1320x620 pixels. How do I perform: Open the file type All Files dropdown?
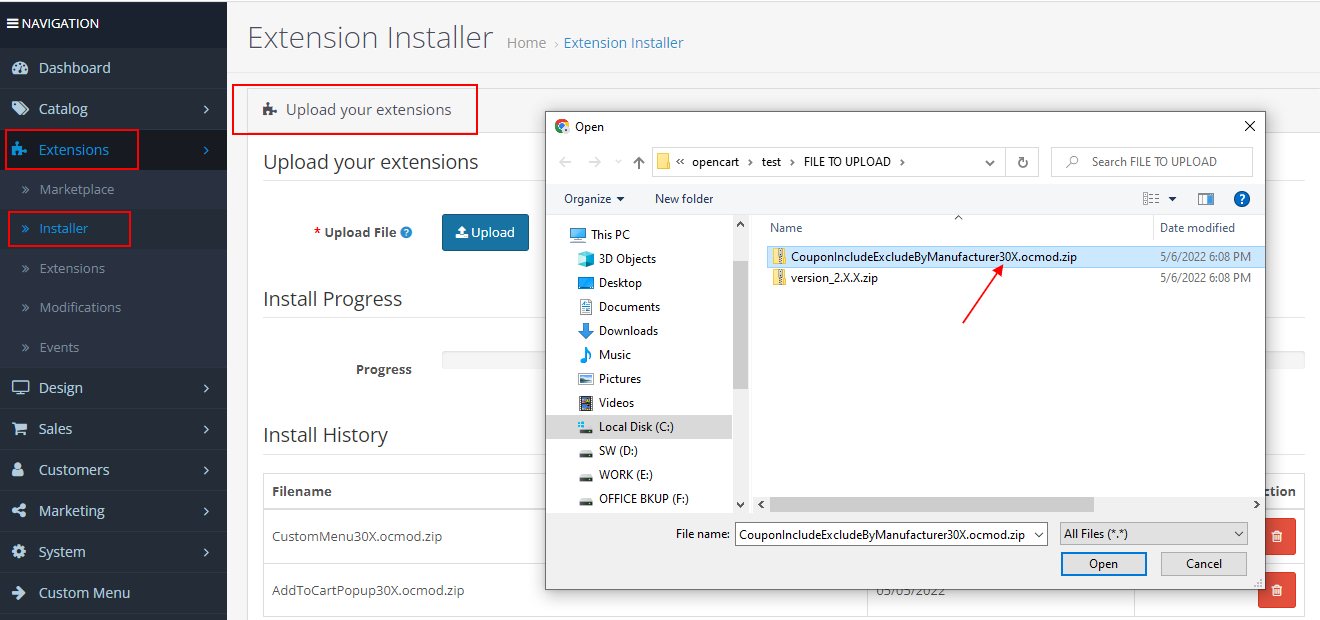[x=1153, y=534]
